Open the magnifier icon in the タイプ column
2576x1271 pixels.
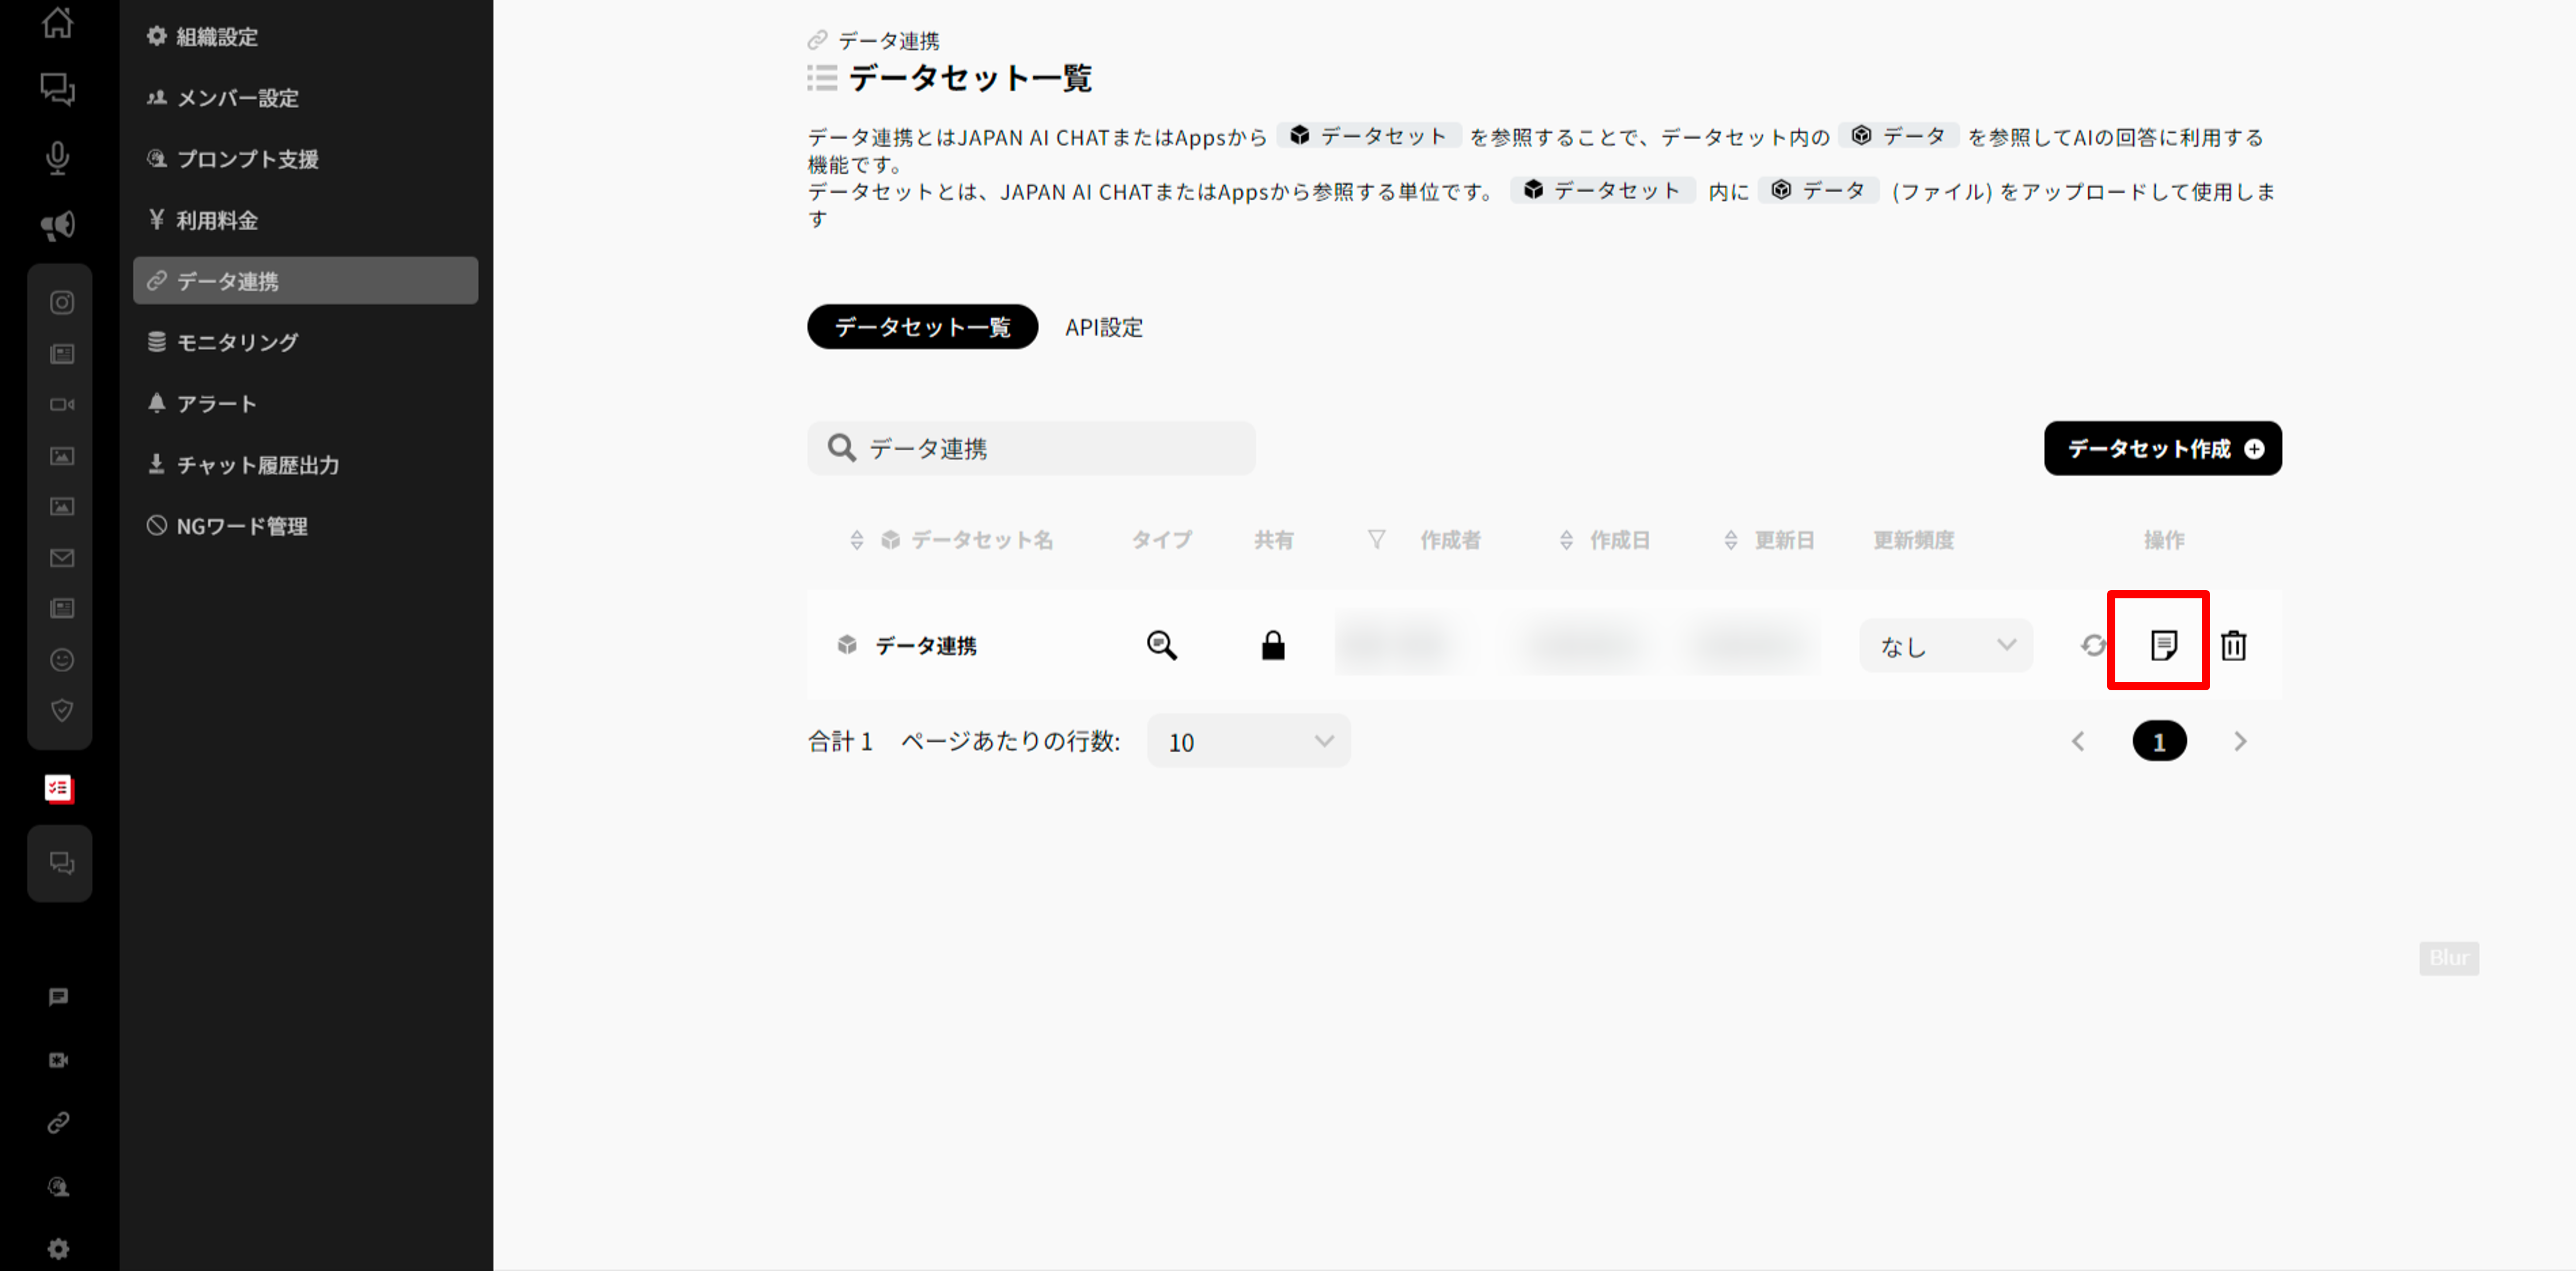click(x=1161, y=645)
